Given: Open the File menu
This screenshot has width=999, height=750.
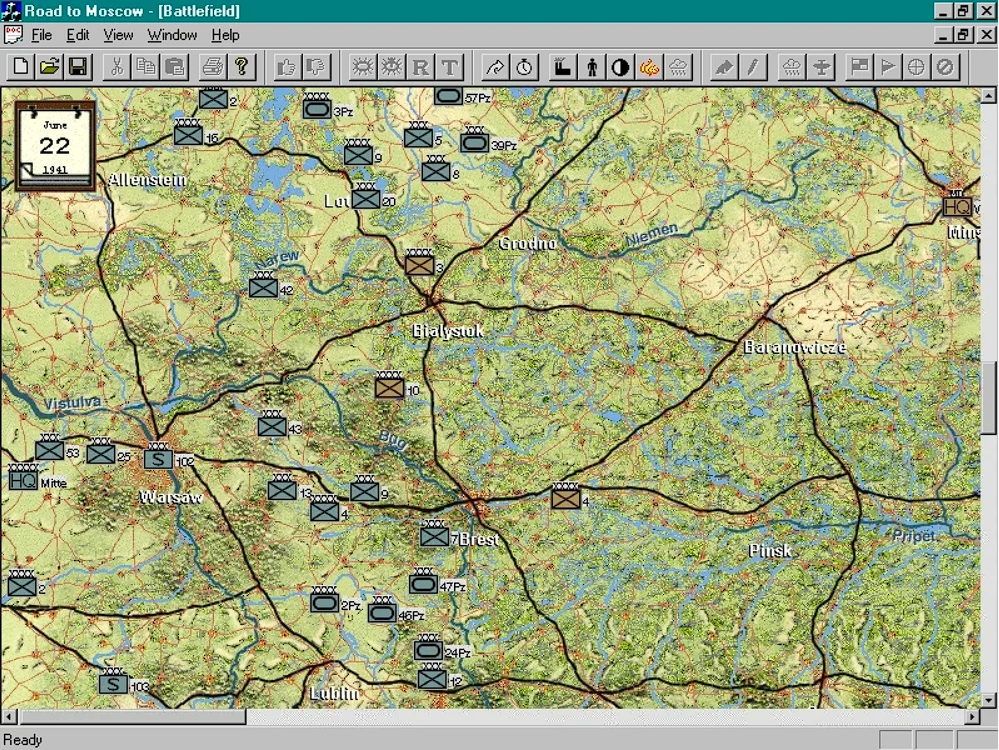Looking at the screenshot, I should pyautogui.click(x=41, y=35).
